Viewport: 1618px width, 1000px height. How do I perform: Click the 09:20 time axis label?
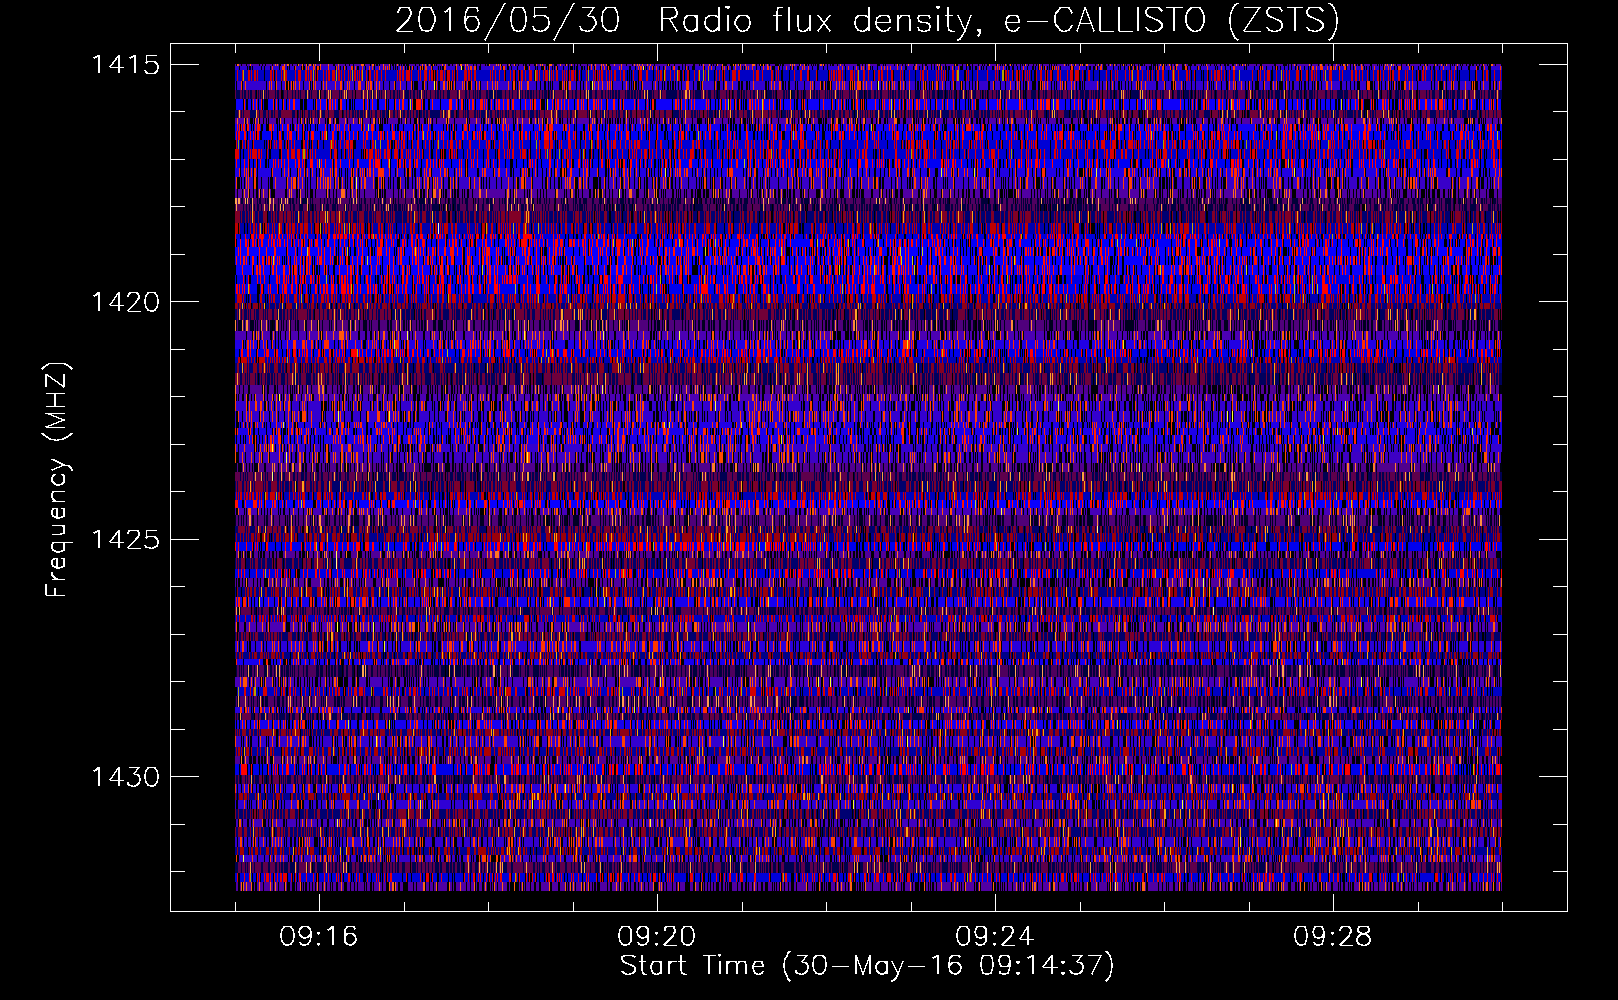coord(657,937)
